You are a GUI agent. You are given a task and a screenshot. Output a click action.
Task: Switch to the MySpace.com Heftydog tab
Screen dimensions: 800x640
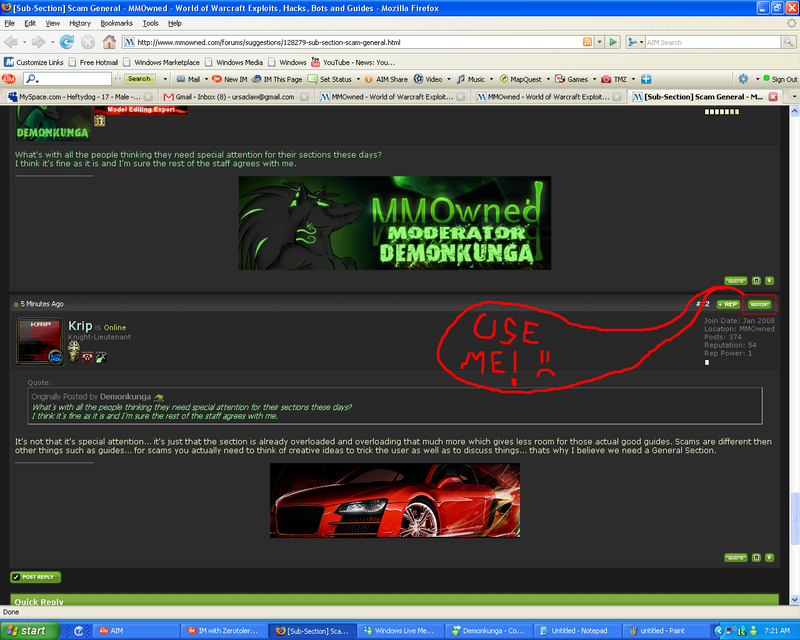79,96
